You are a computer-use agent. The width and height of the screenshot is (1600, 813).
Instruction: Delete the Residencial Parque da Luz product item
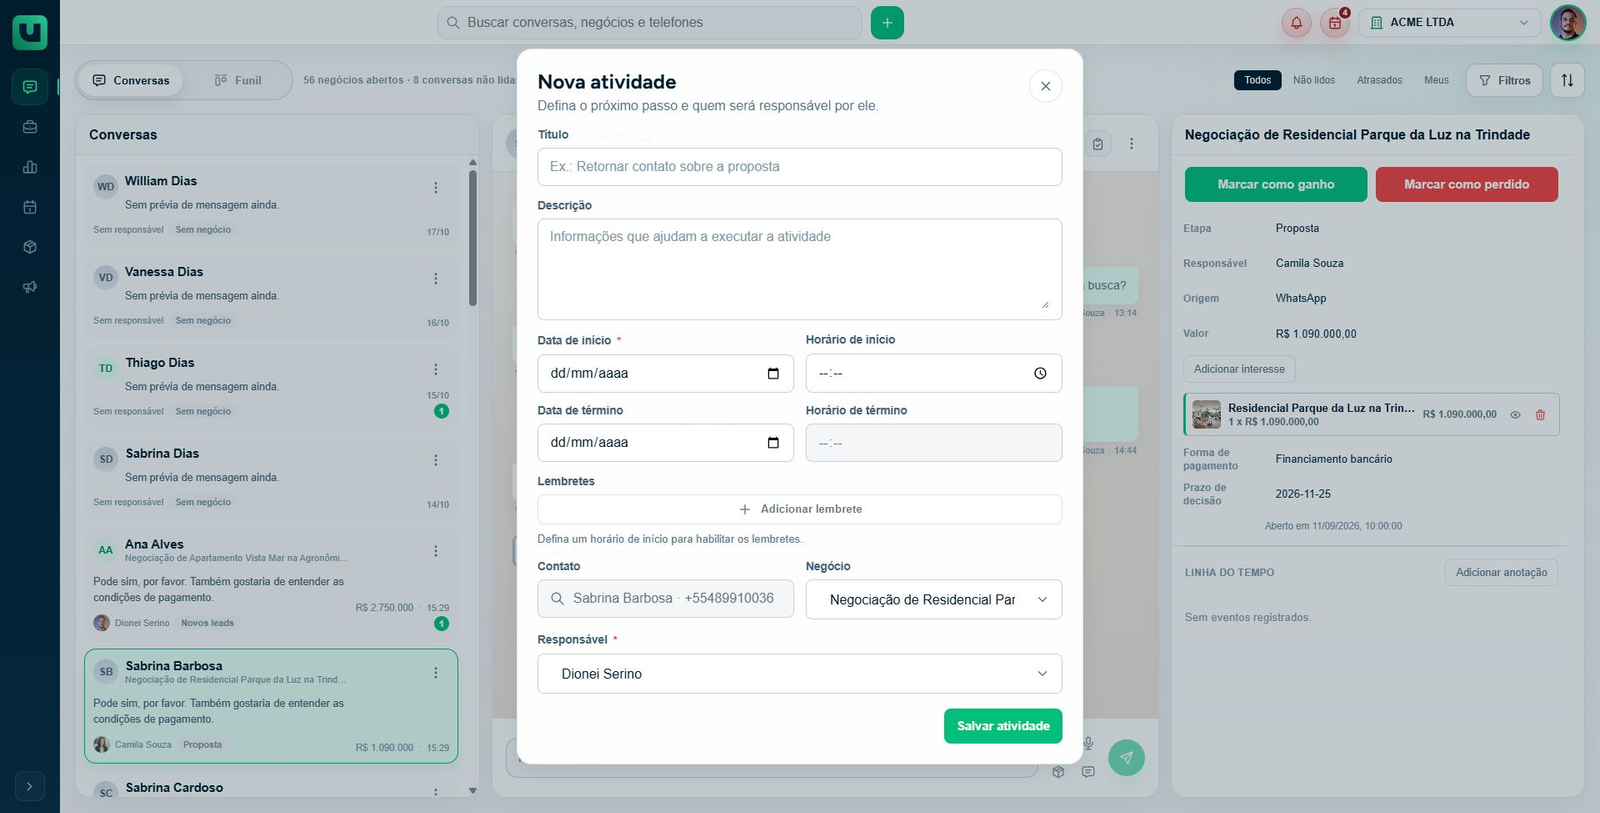[1540, 415]
